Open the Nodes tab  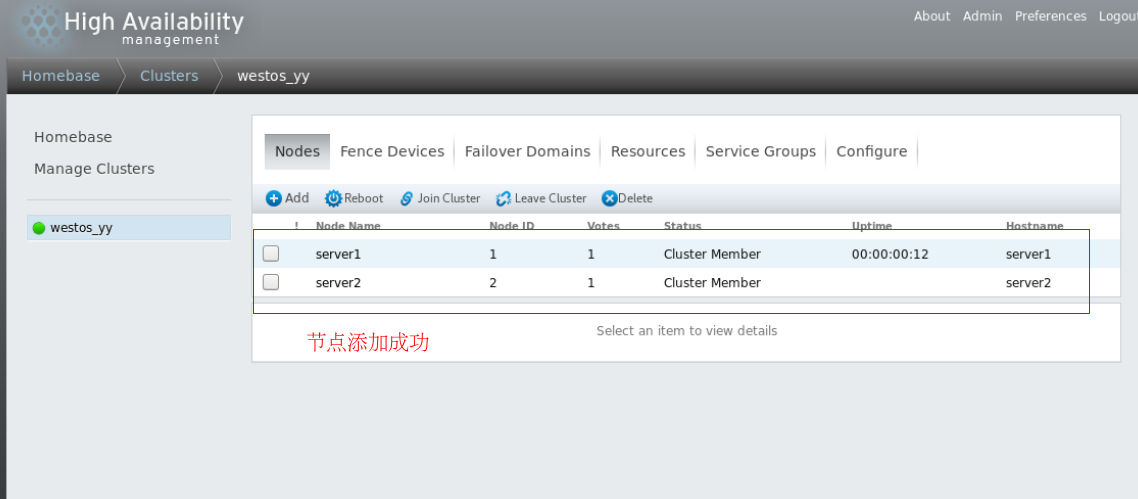click(298, 151)
